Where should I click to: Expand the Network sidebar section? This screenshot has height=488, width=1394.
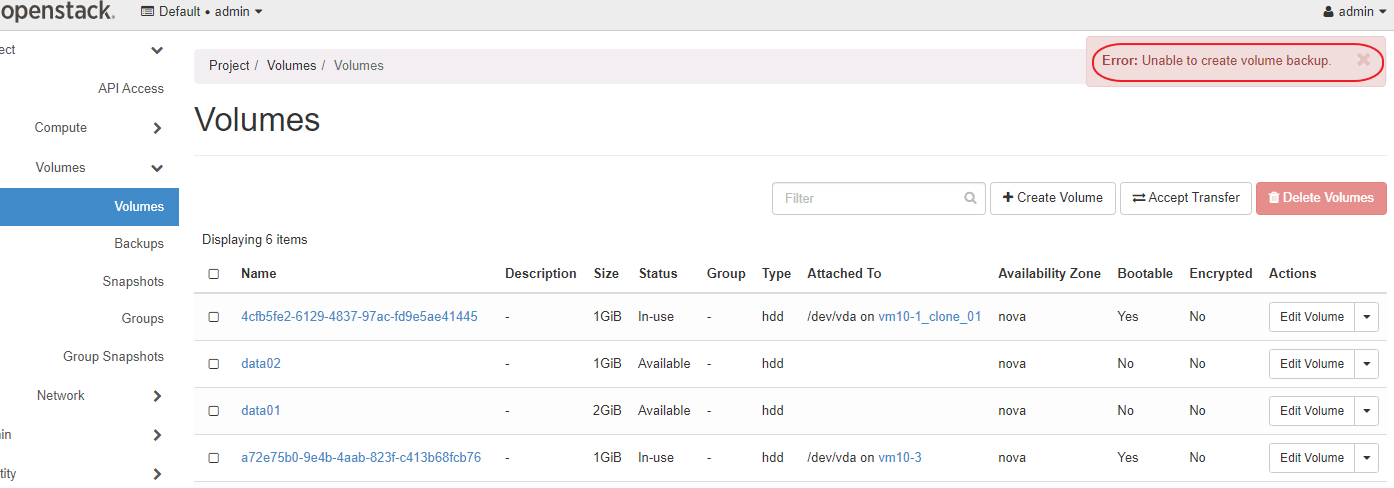[157, 396]
